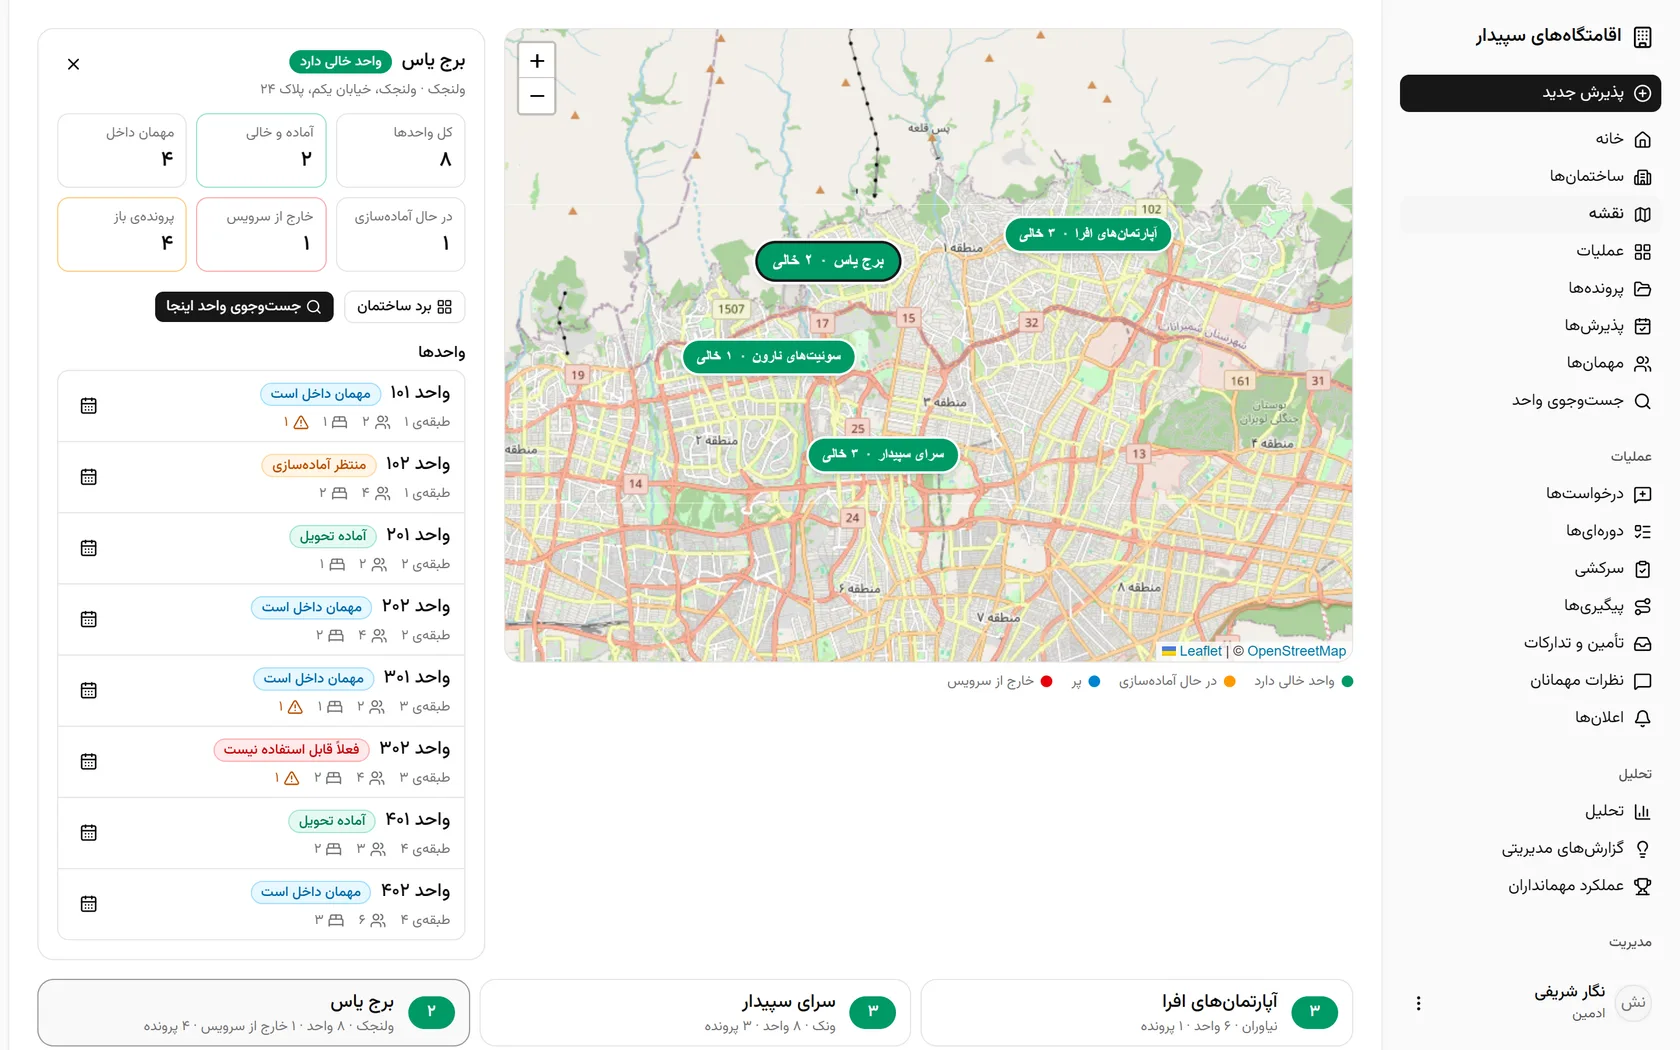Click the map zoom in plus button

pyautogui.click(x=537, y=61)
